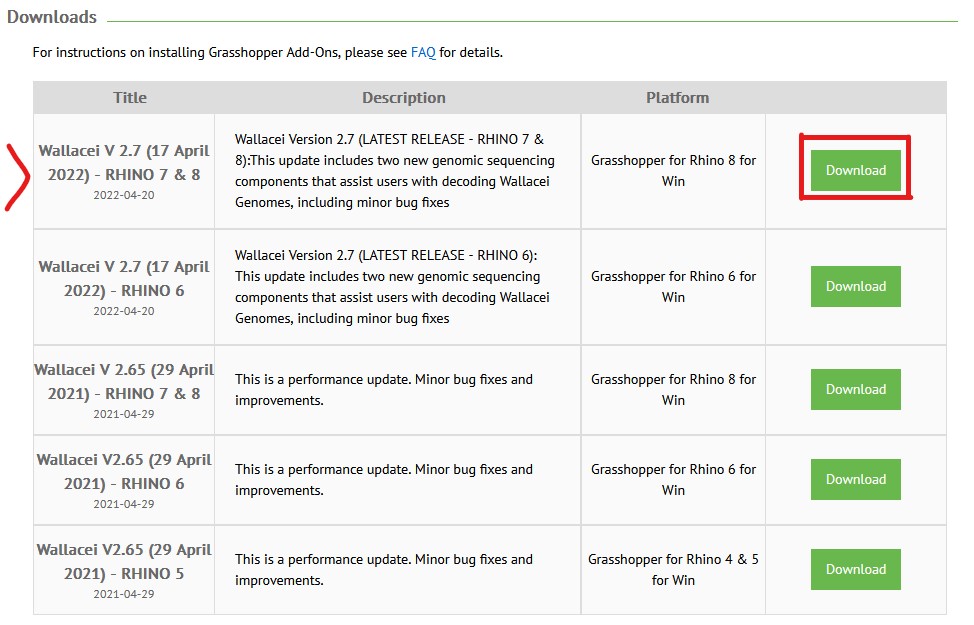The width and height of the screenshot is (974, 625).
Task: Select the Wallacei V 2.7 RHINO 7 & 8 title
Action: point(124,162)
